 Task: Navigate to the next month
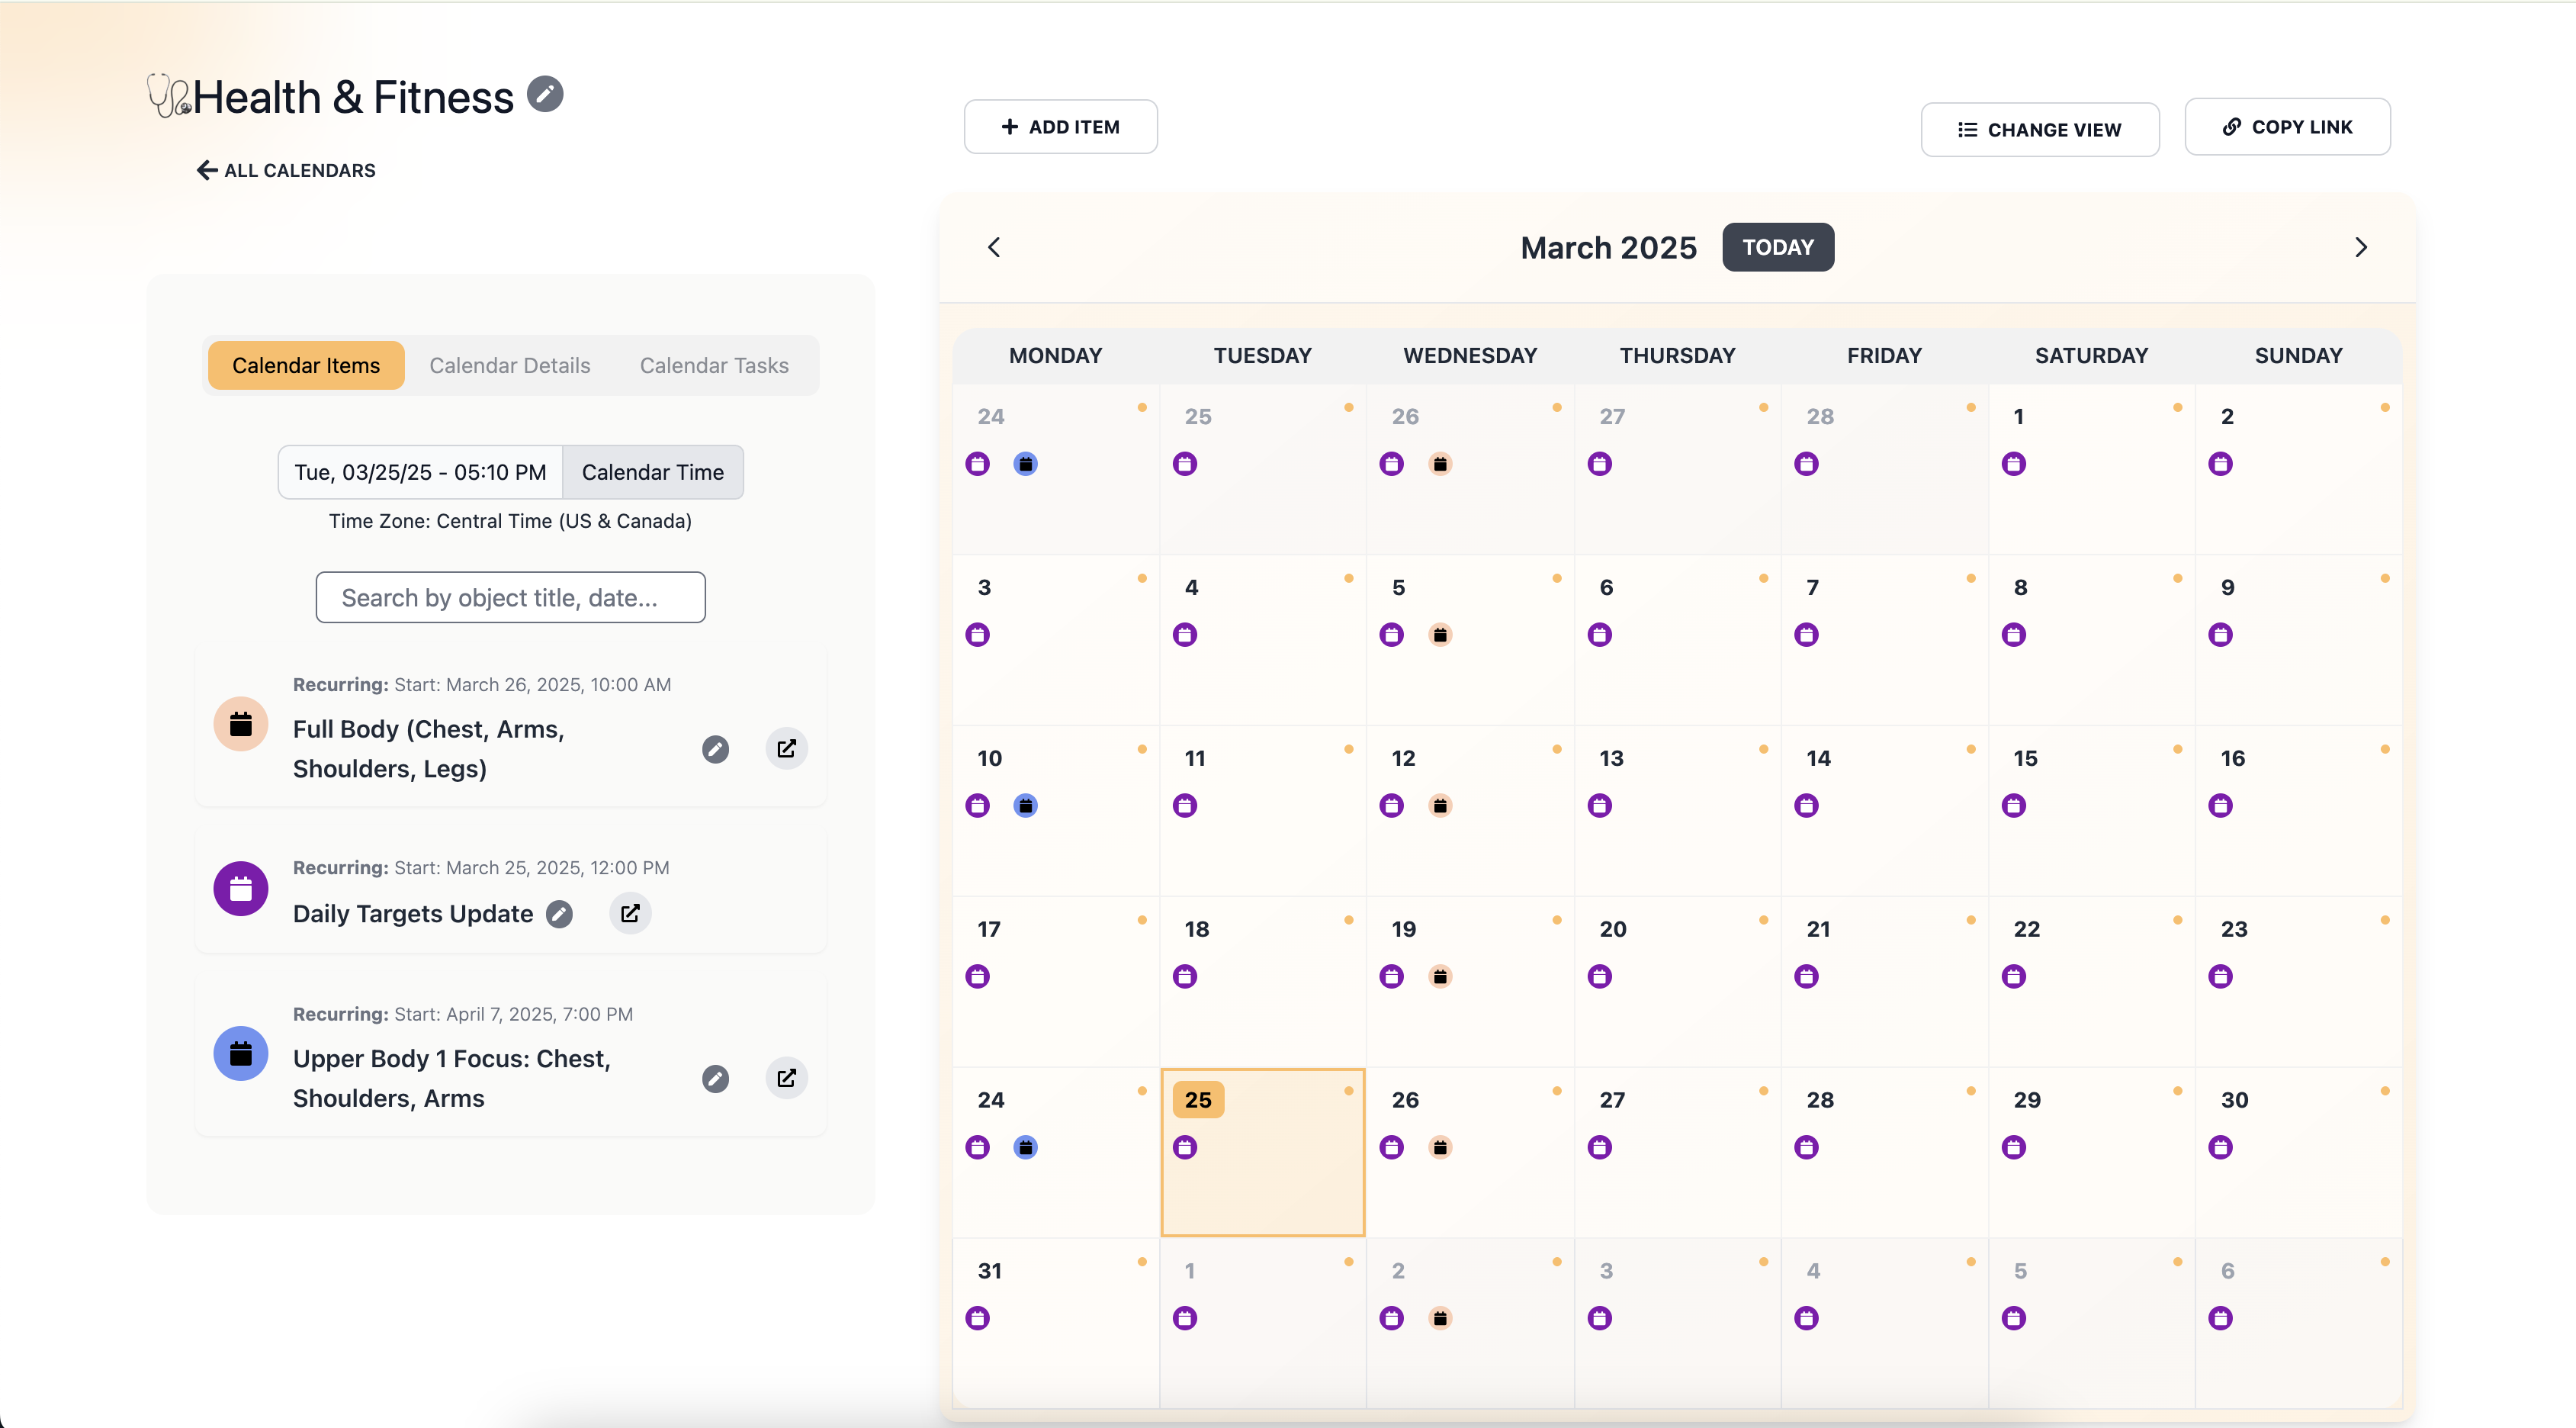2361,247
